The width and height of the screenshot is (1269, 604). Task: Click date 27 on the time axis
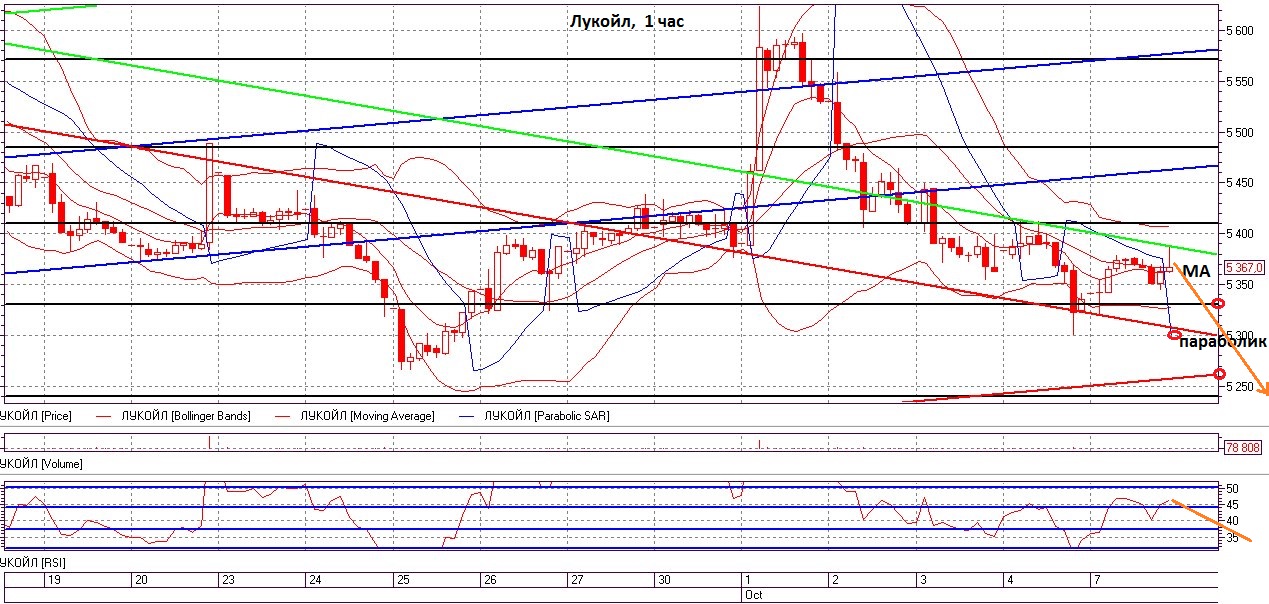[x=576, y=580]
